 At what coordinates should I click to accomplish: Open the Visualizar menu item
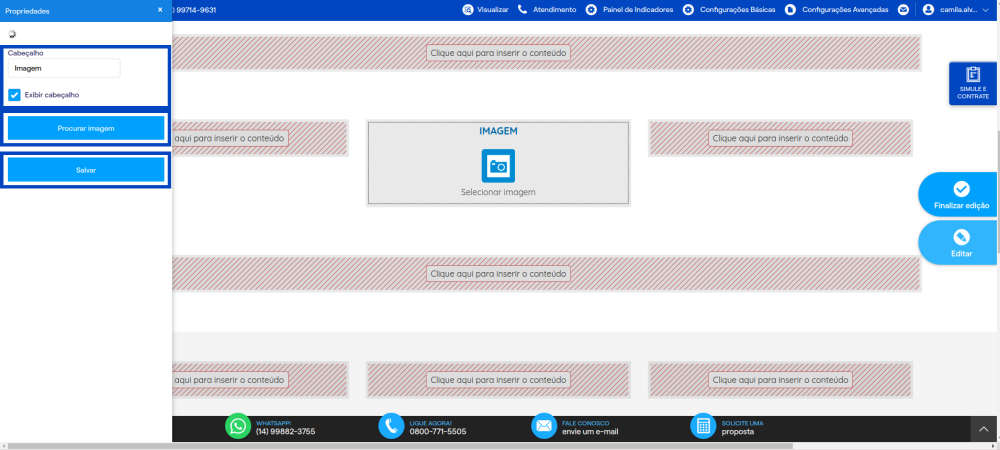485,10
